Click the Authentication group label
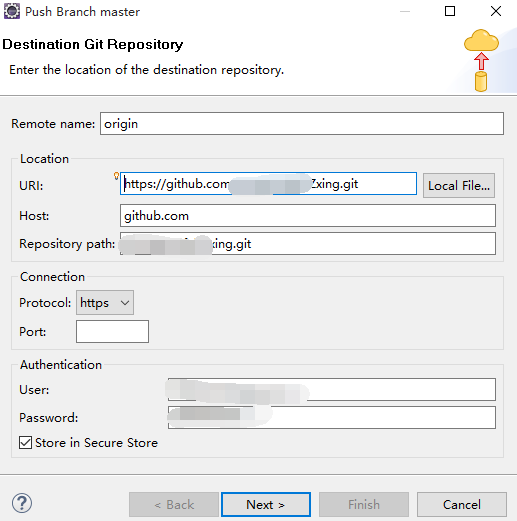 tap(61, 365)
